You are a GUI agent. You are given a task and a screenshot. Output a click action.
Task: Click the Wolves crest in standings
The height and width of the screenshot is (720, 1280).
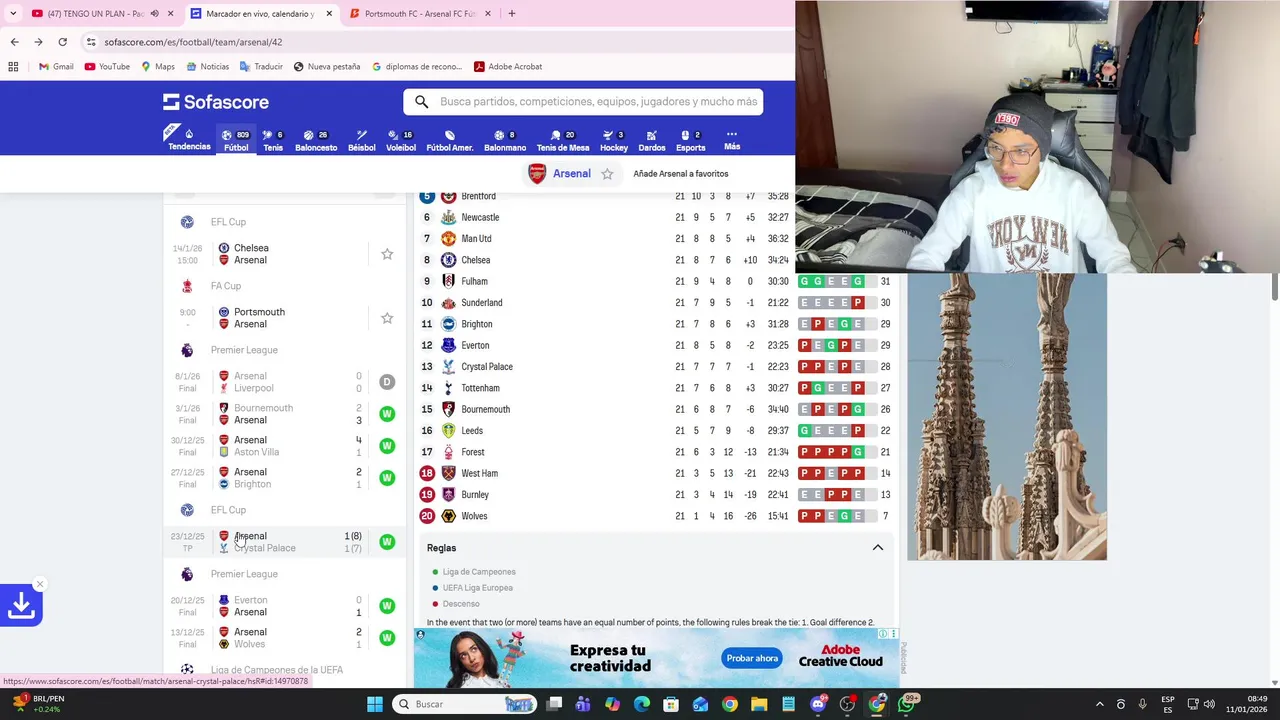(448, 516)
